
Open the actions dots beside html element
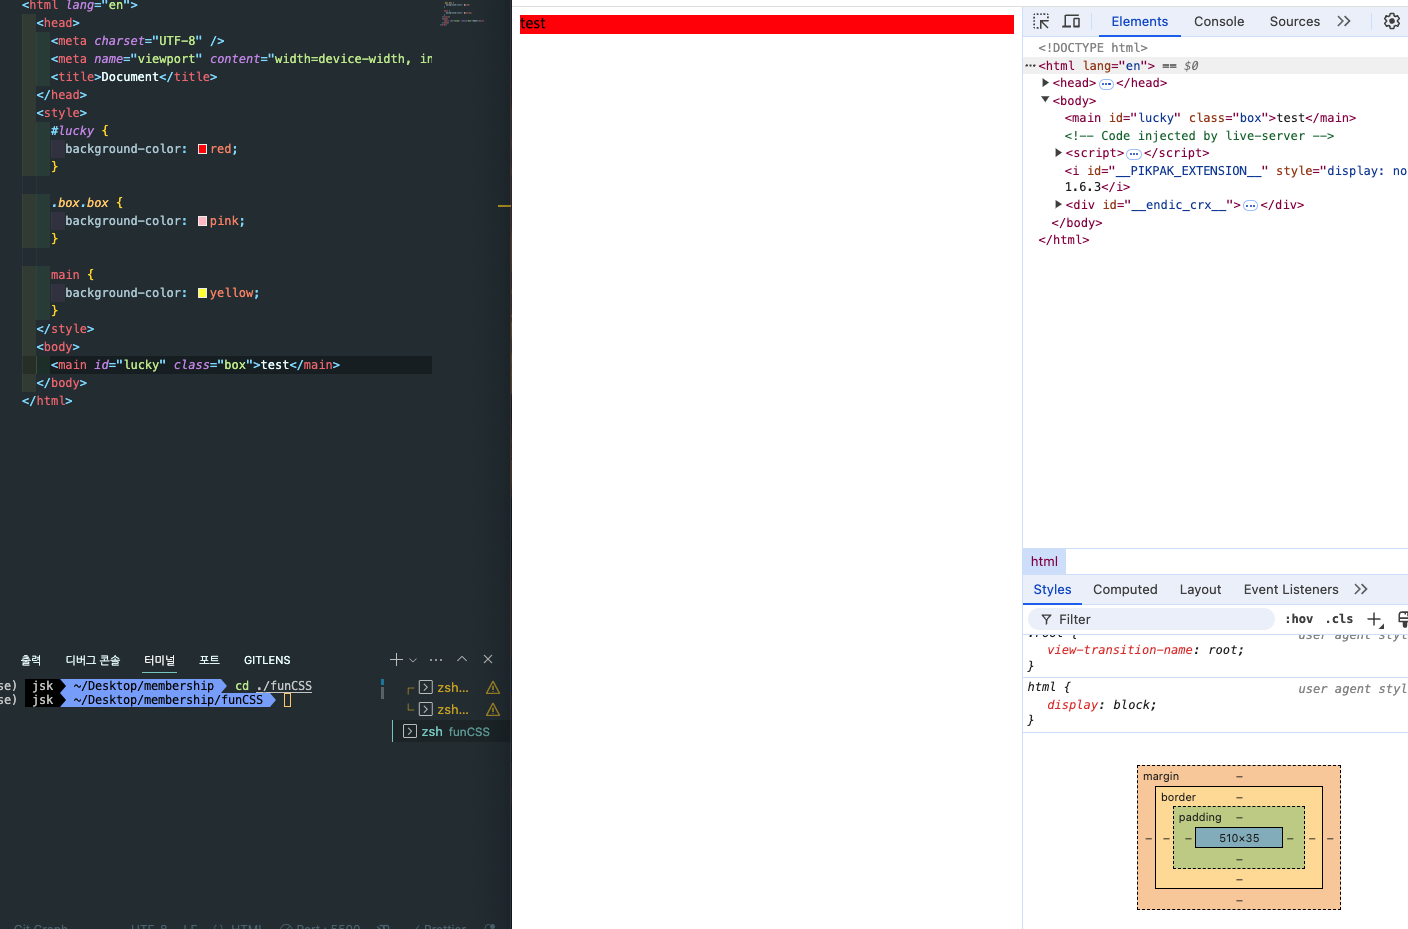pyautogui.click(x=1030, y=66)
